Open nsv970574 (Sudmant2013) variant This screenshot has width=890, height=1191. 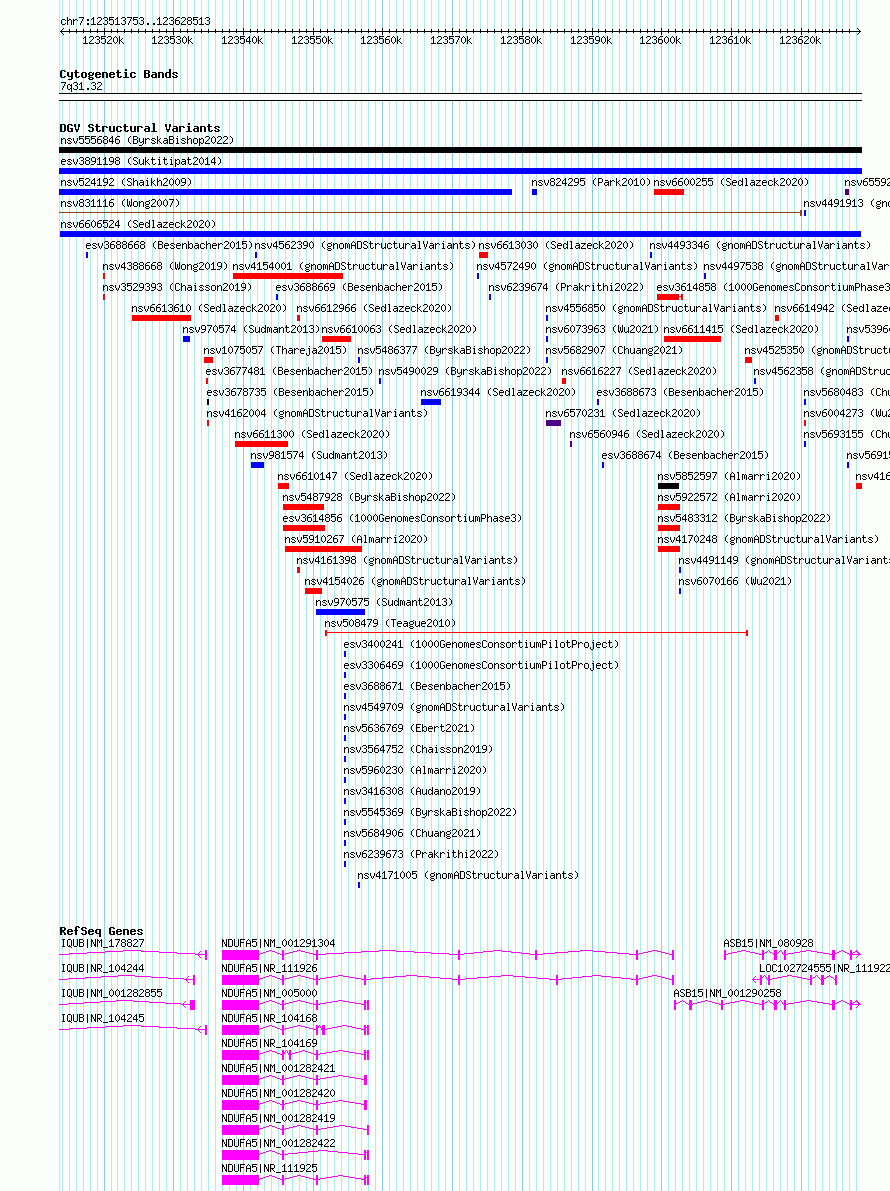(251, 330)
